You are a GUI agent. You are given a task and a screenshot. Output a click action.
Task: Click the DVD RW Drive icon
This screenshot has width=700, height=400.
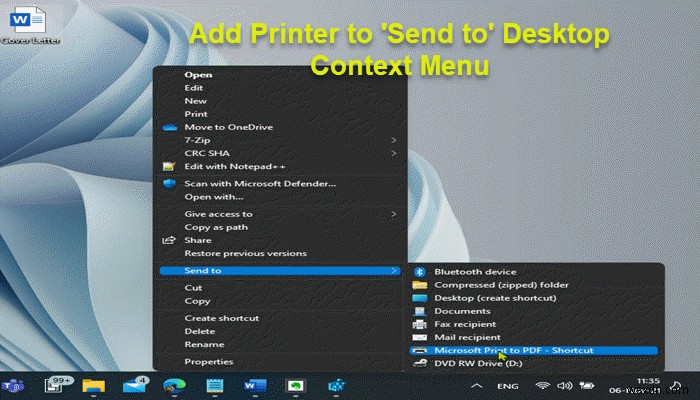pos(420,363)
